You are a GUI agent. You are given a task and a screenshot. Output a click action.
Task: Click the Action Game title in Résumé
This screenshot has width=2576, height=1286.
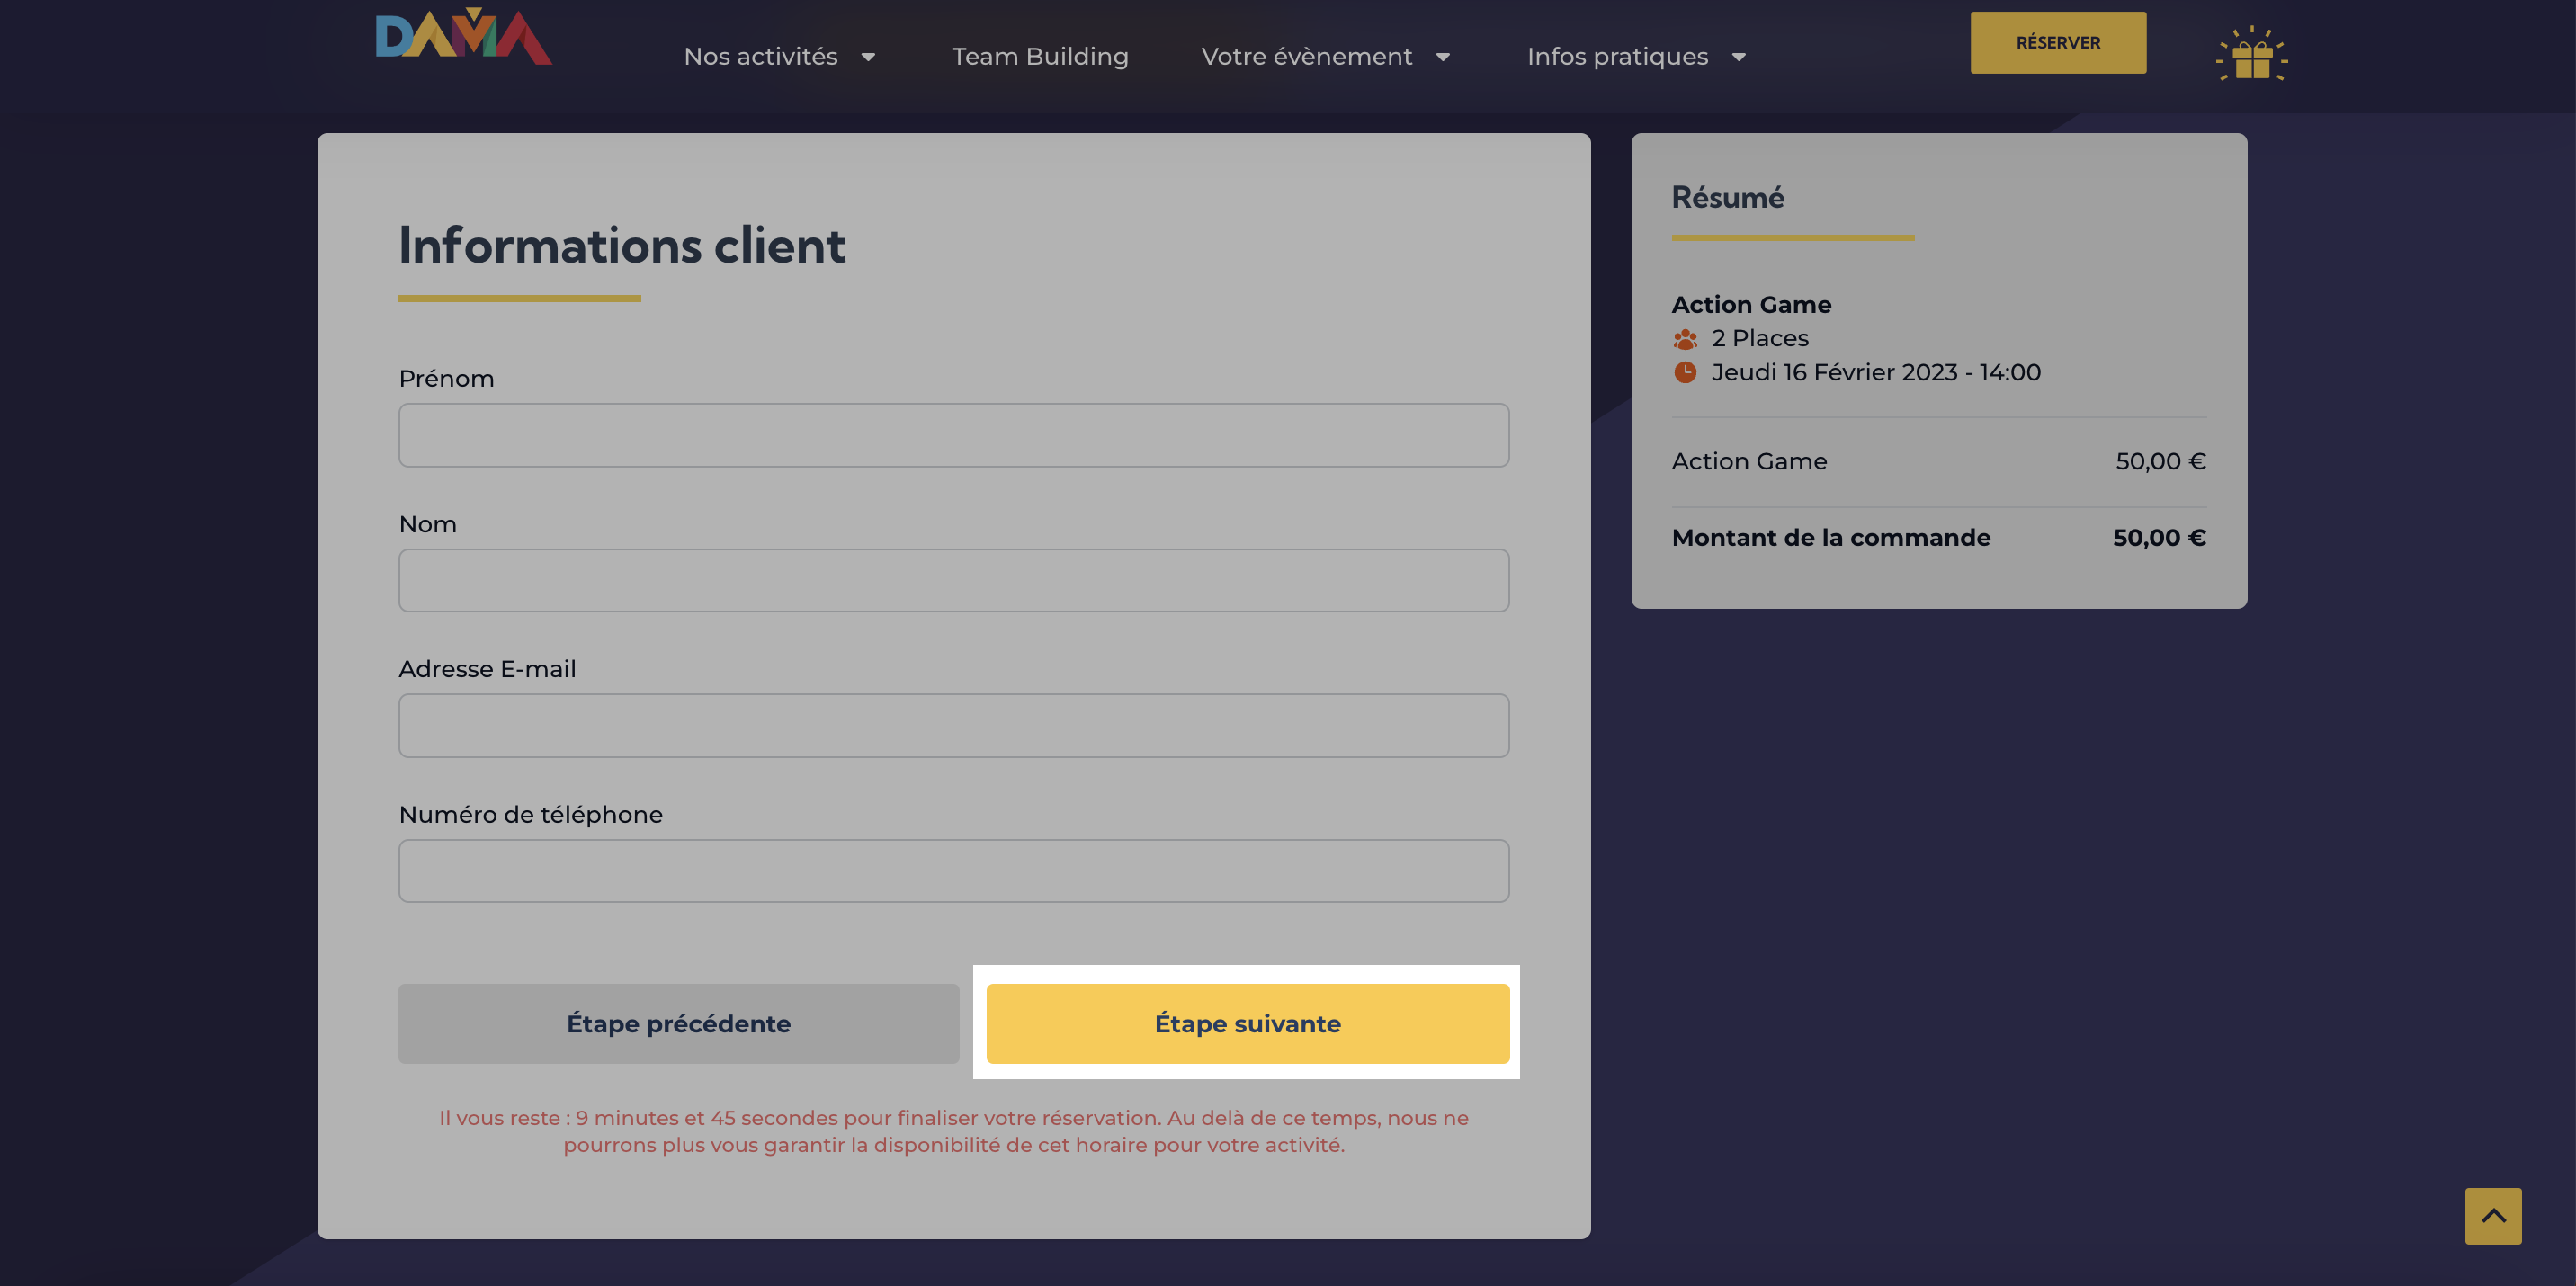(x=1751, y=304)
